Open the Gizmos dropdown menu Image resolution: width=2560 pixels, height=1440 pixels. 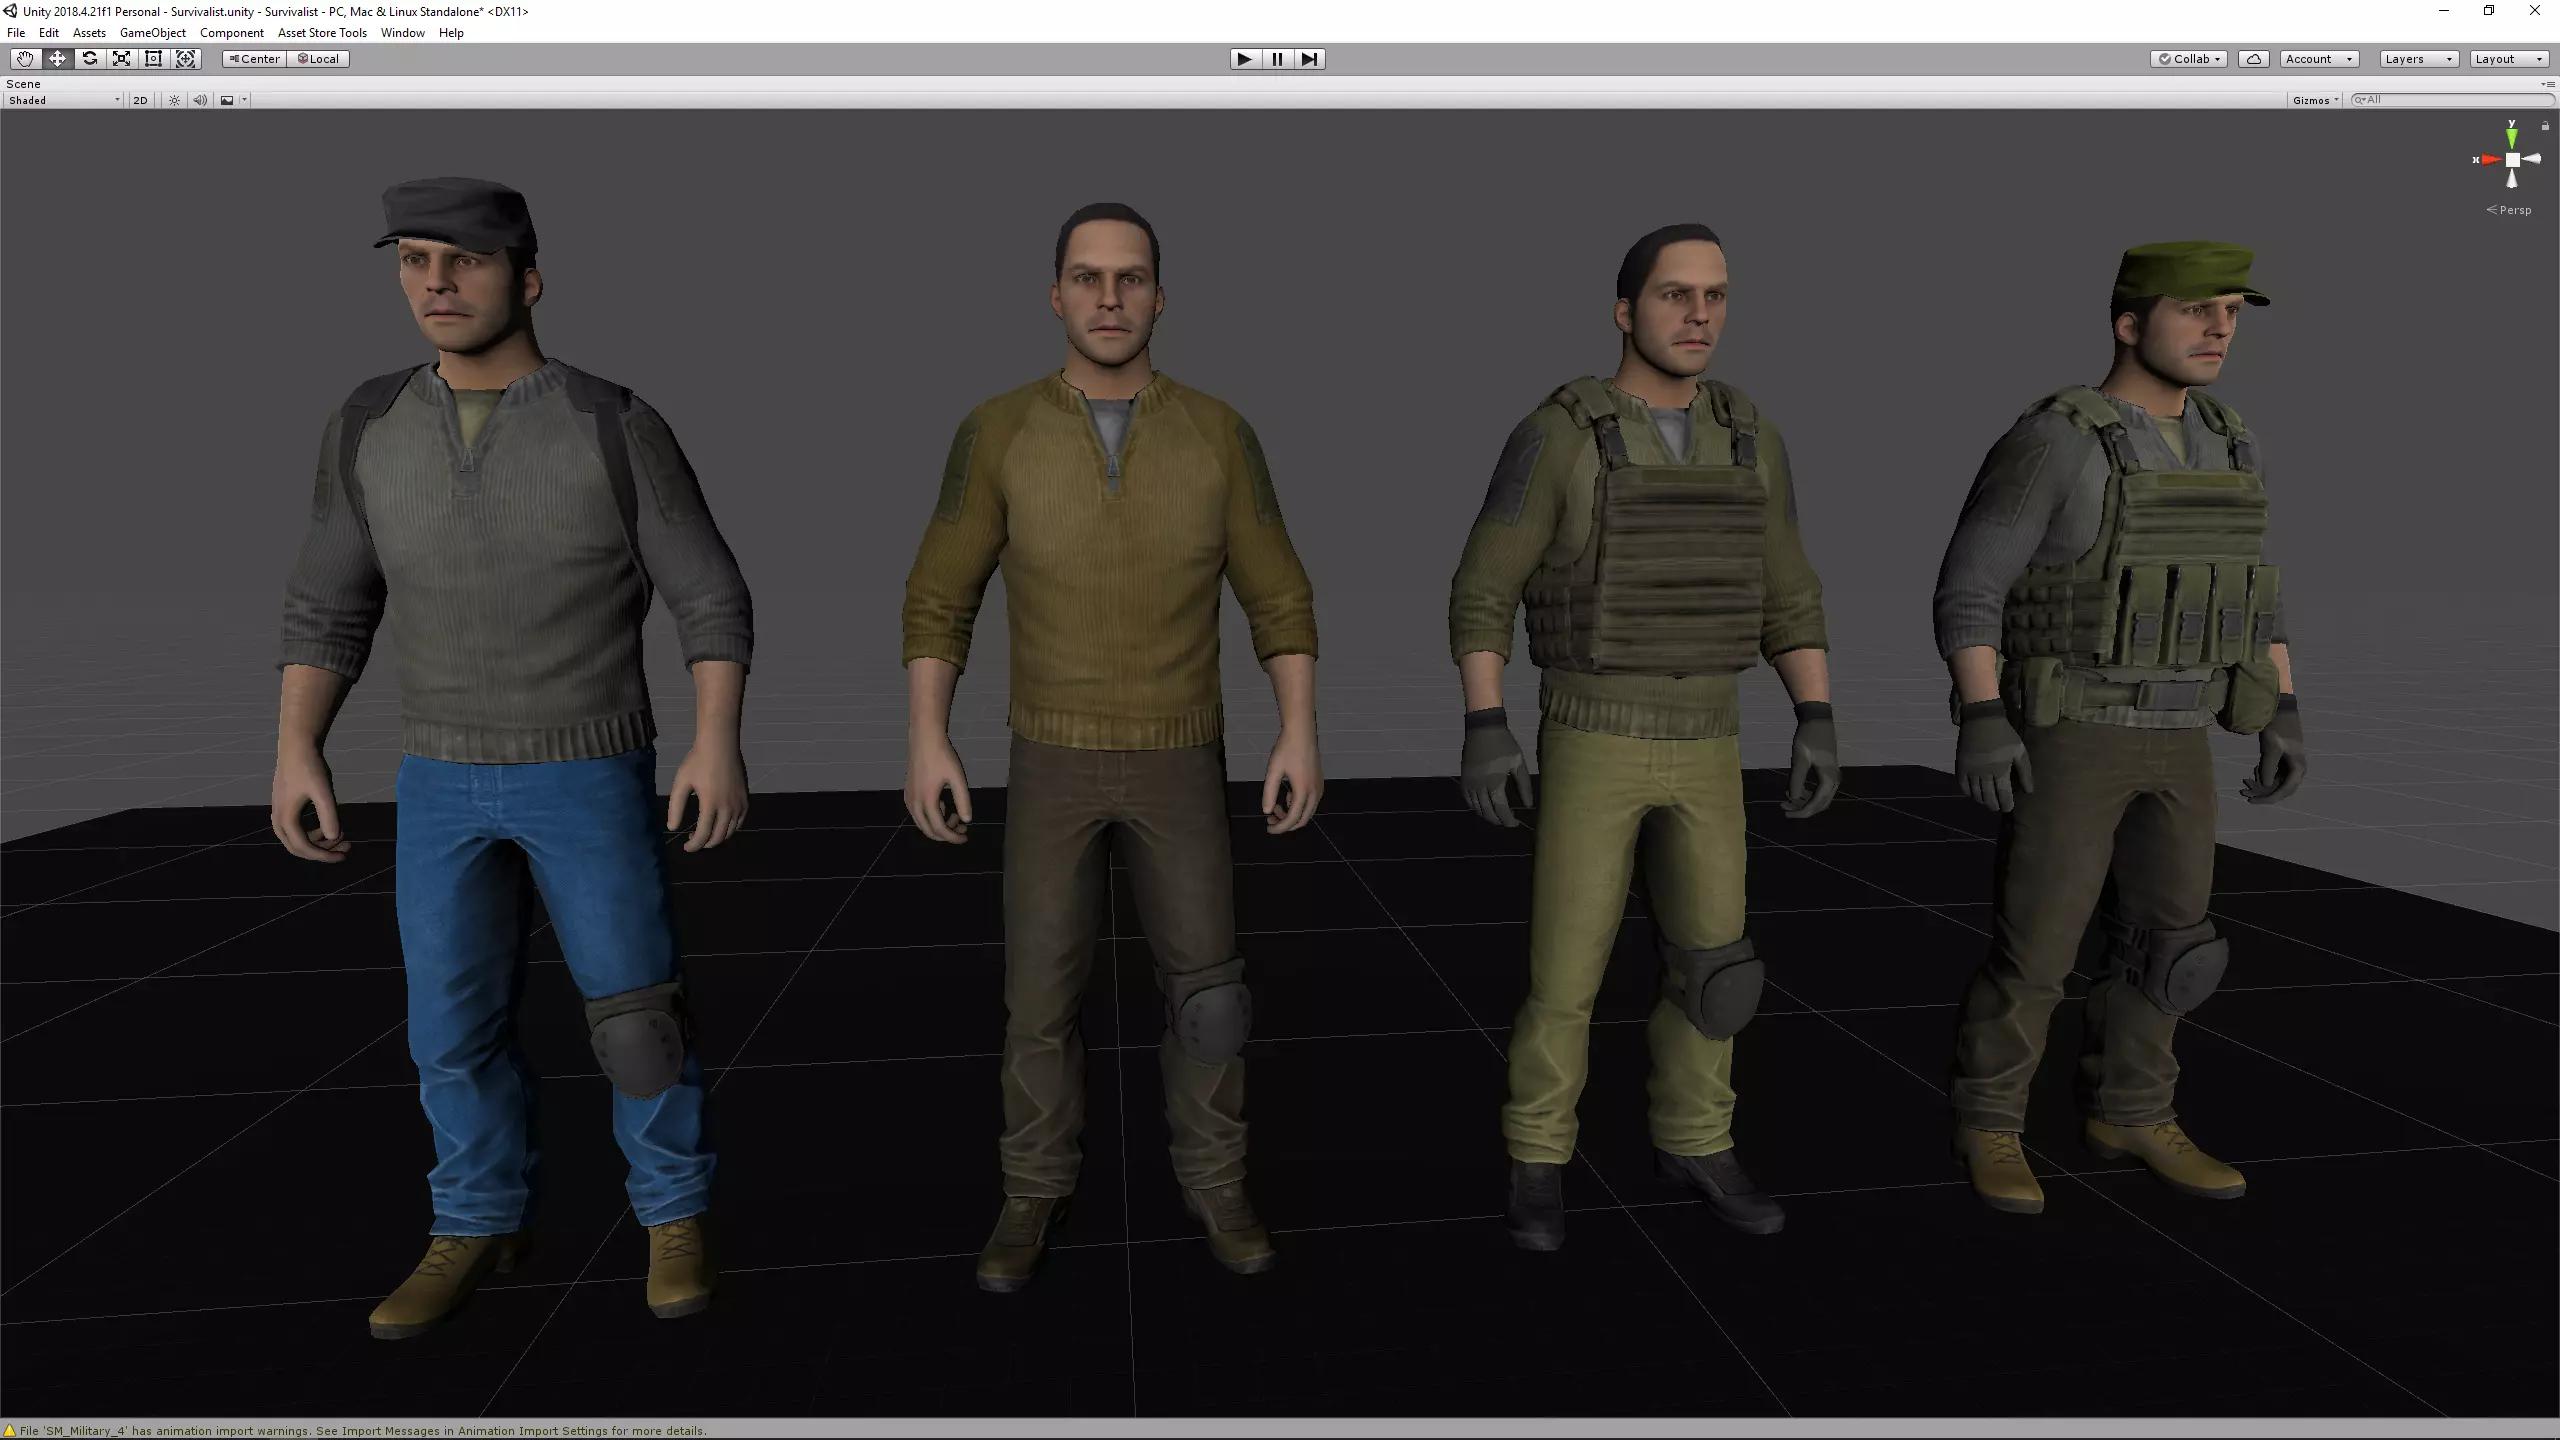tap(2315, 100)
